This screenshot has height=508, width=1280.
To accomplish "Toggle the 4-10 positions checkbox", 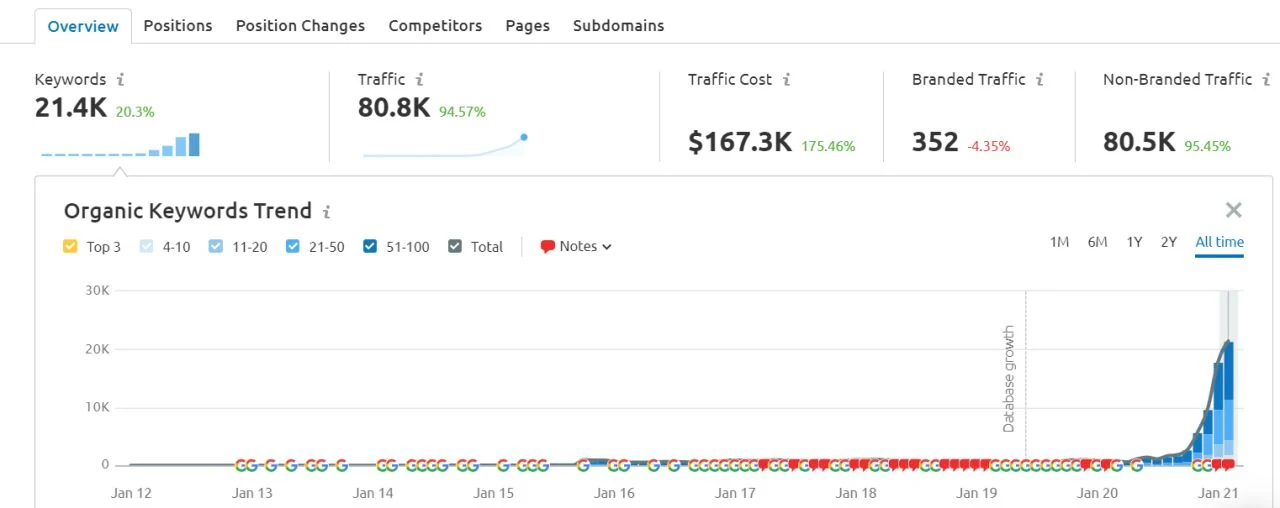I will [146, 246].
